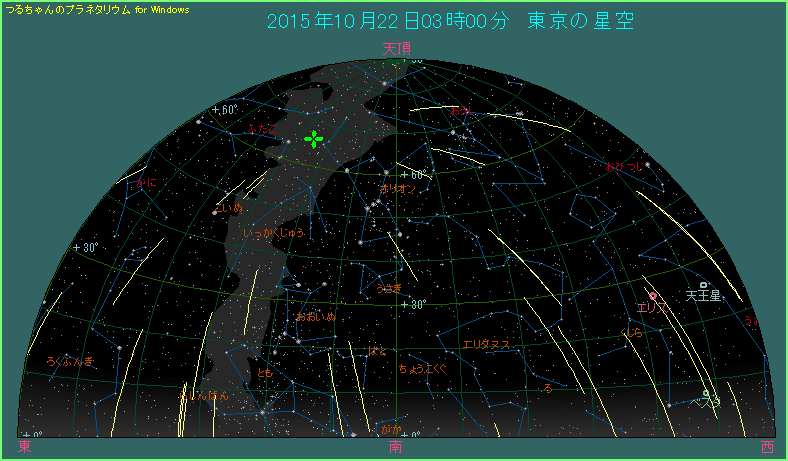
Task: Click the Uranus (天王星) planet symbol
Action: coord(703,285)
